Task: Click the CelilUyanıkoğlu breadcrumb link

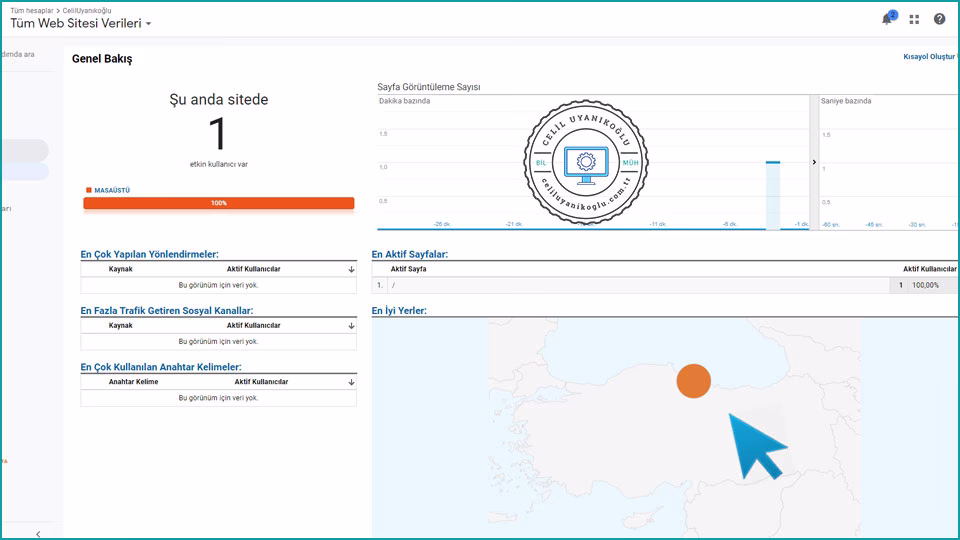Action: click(87, 10)
